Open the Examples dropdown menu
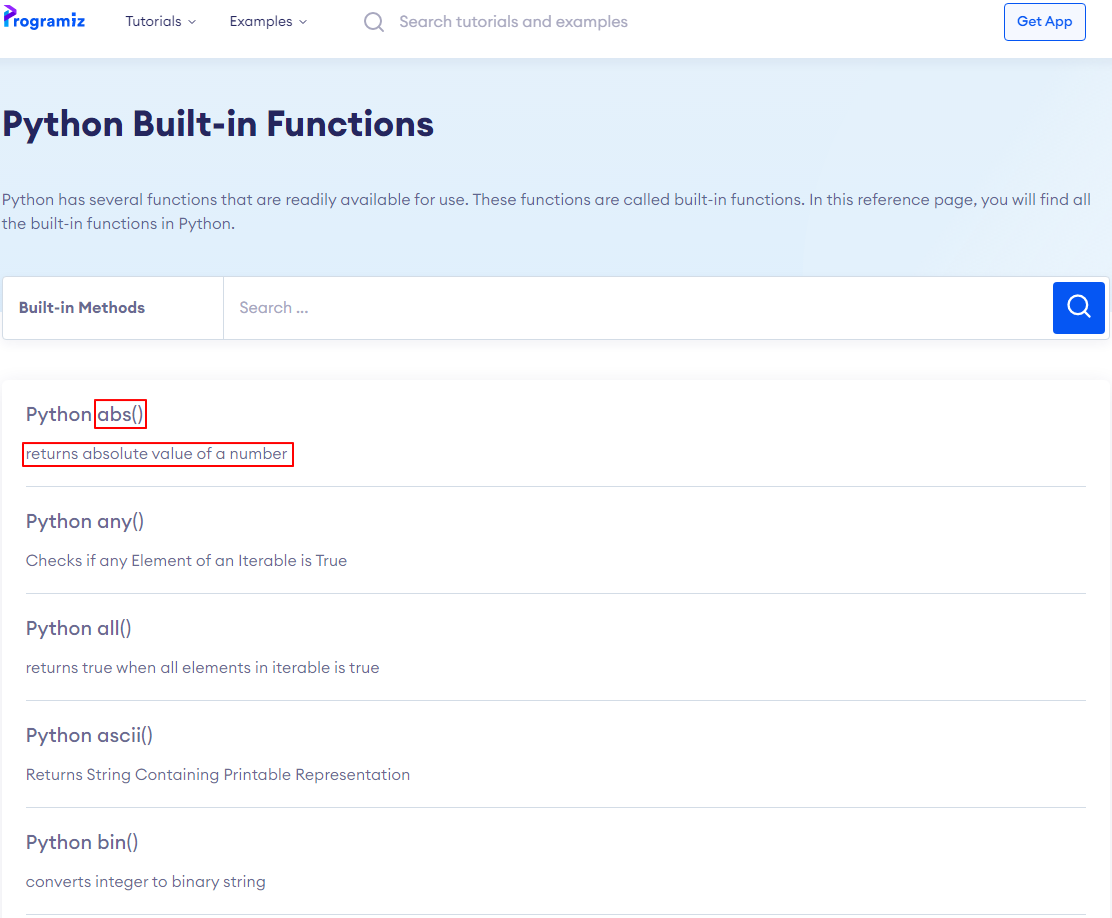Image resolution: width=1112 pixels, height=918 pixels. (x=268, y=21)
